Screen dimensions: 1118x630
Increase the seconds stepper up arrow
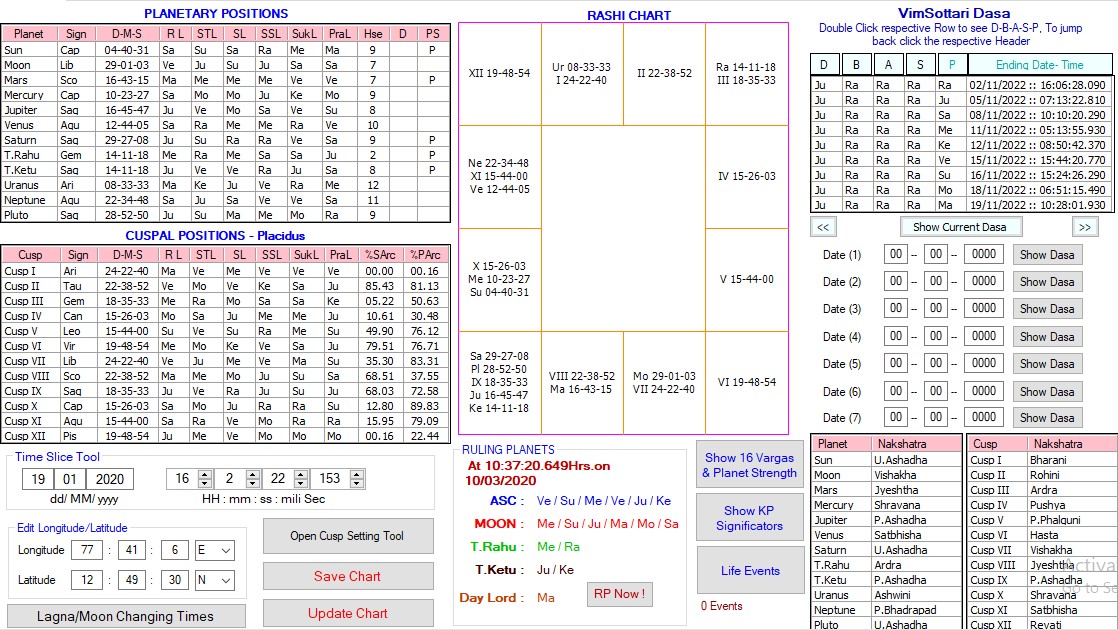(x=301, y=474)
